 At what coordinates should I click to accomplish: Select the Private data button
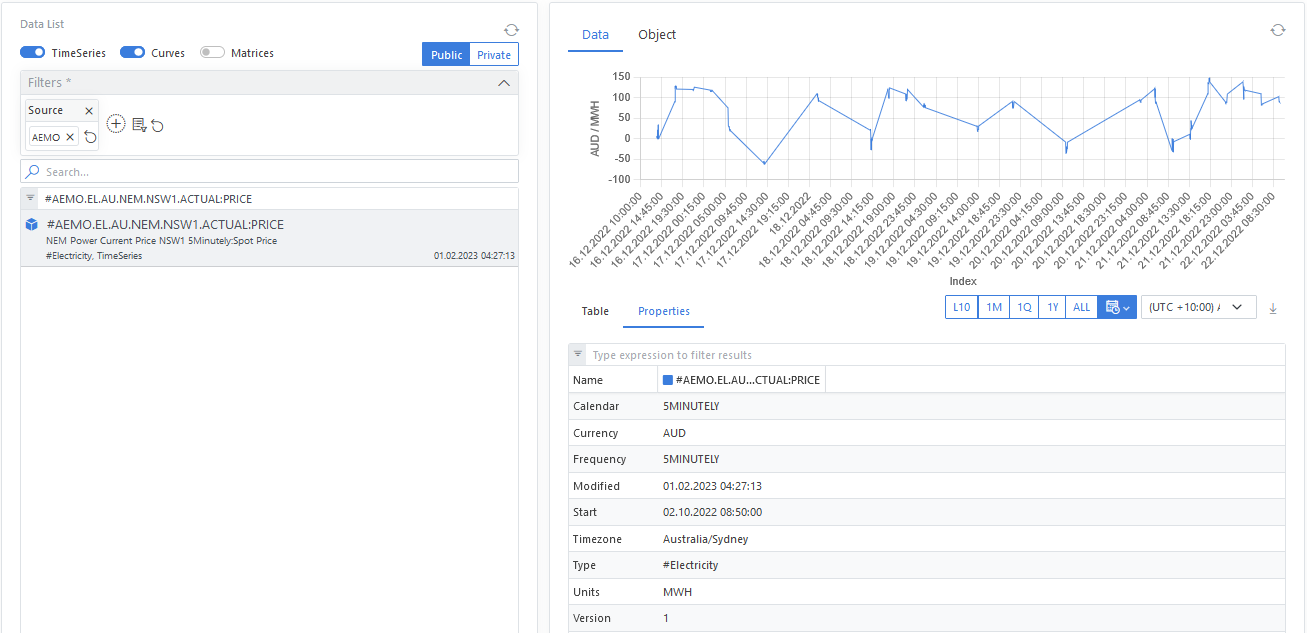click(494, 55)
